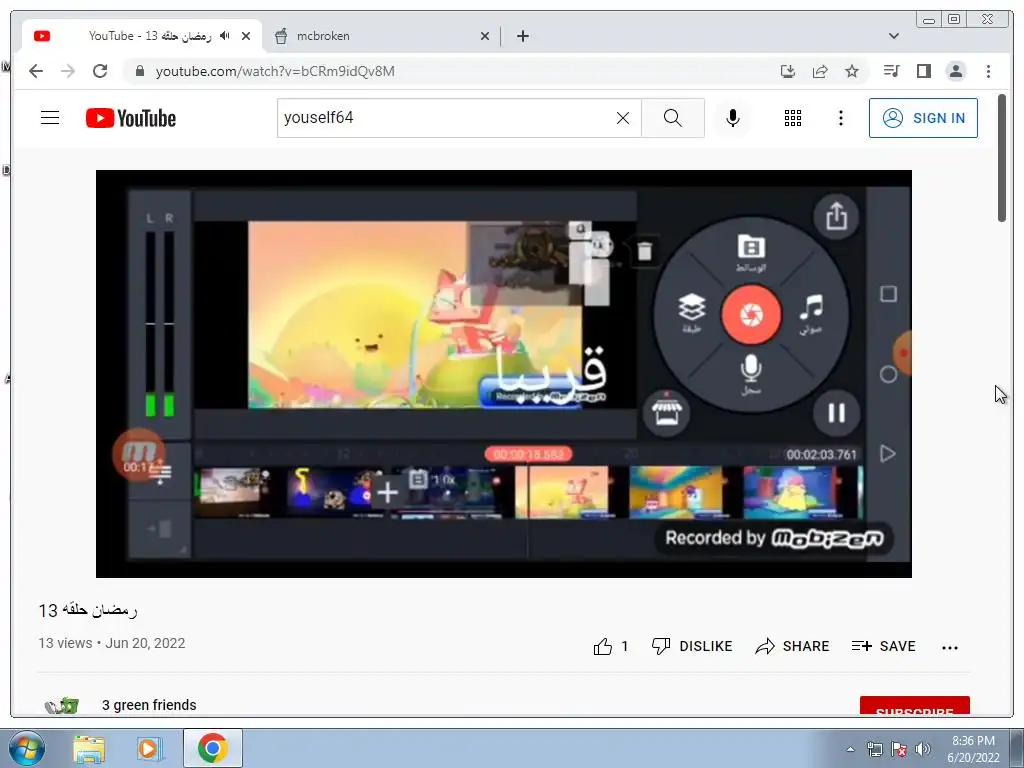Open the 3 green friends channel
This screenshot has height=768, width=1024.
point(149,705)
